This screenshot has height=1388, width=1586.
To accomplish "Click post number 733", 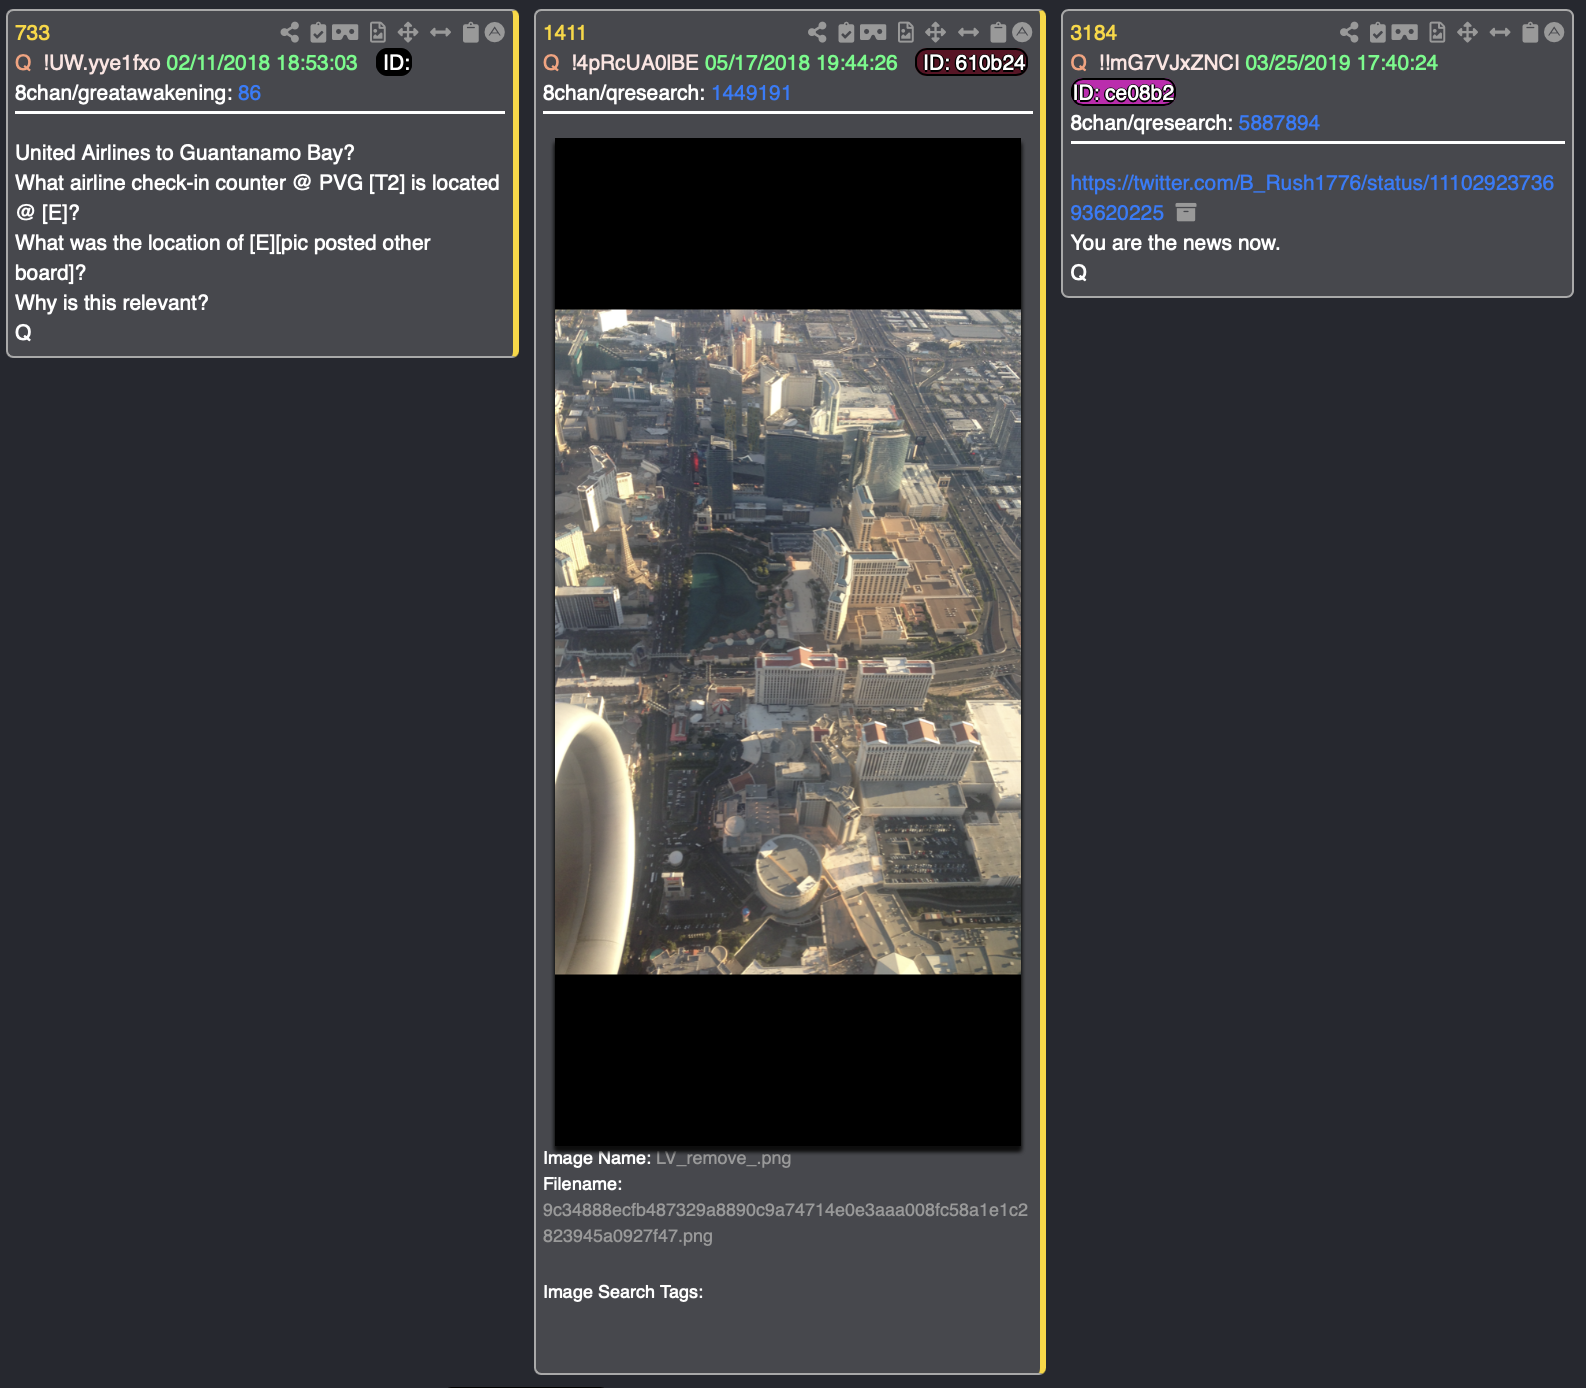I will [32, 33].
